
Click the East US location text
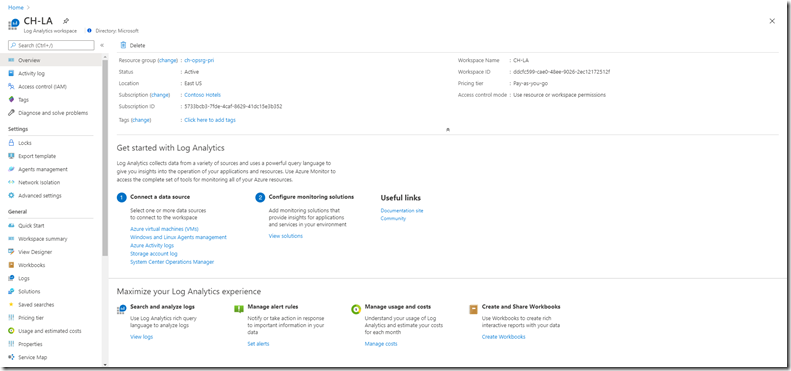click(x=193, y=83)
